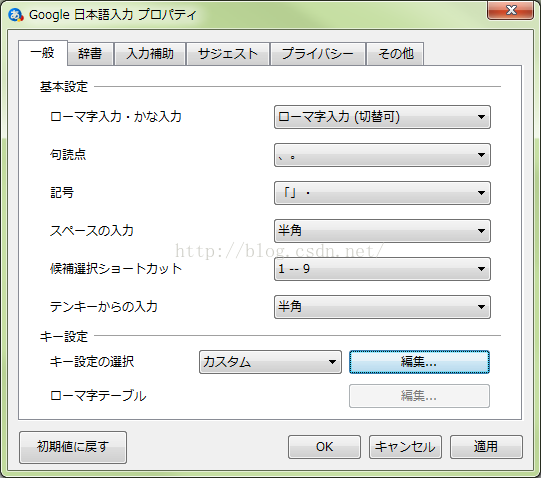Image resolution: width=541 pixels, height=481 pixels.
Task: Close the properties dialog window
Action: point(511,10)
